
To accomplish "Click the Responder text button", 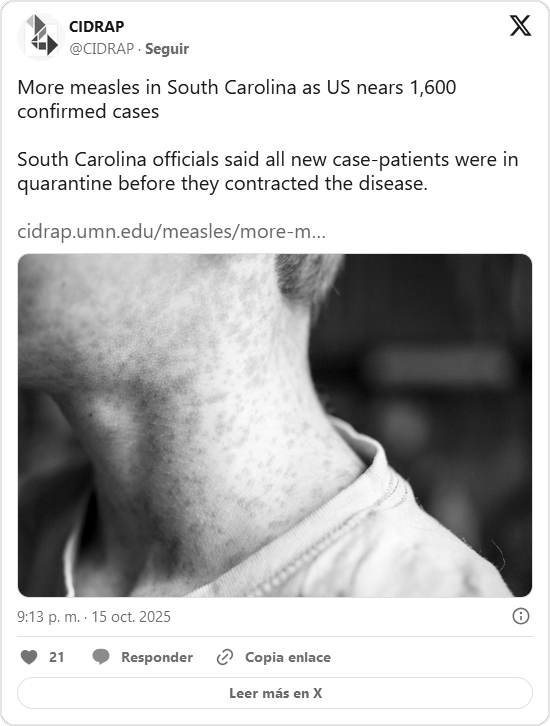I will (x=157, y=657).
